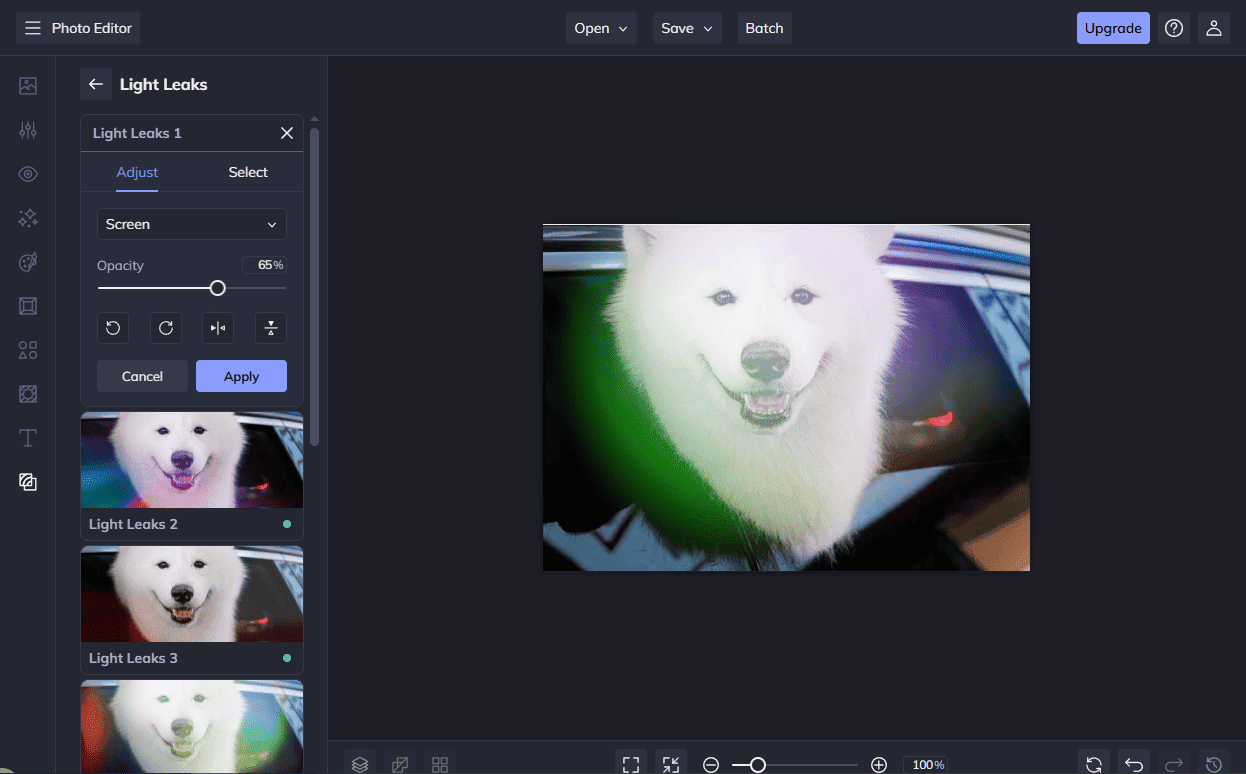Open the Layers panel at the bottom

pos(360,763)
